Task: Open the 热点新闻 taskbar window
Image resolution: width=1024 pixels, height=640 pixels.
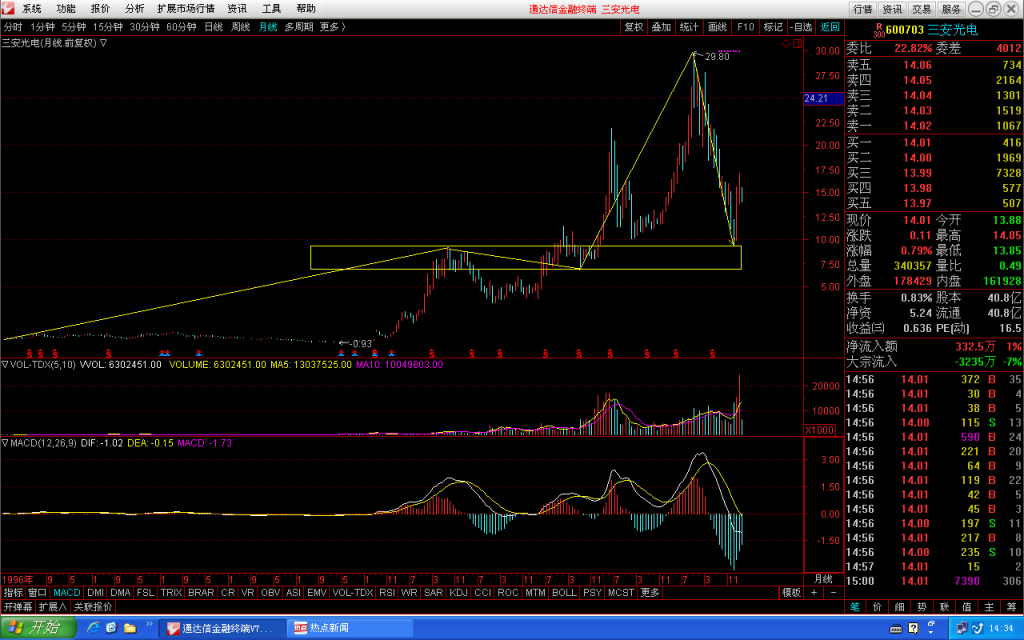Action: point(352,628)
